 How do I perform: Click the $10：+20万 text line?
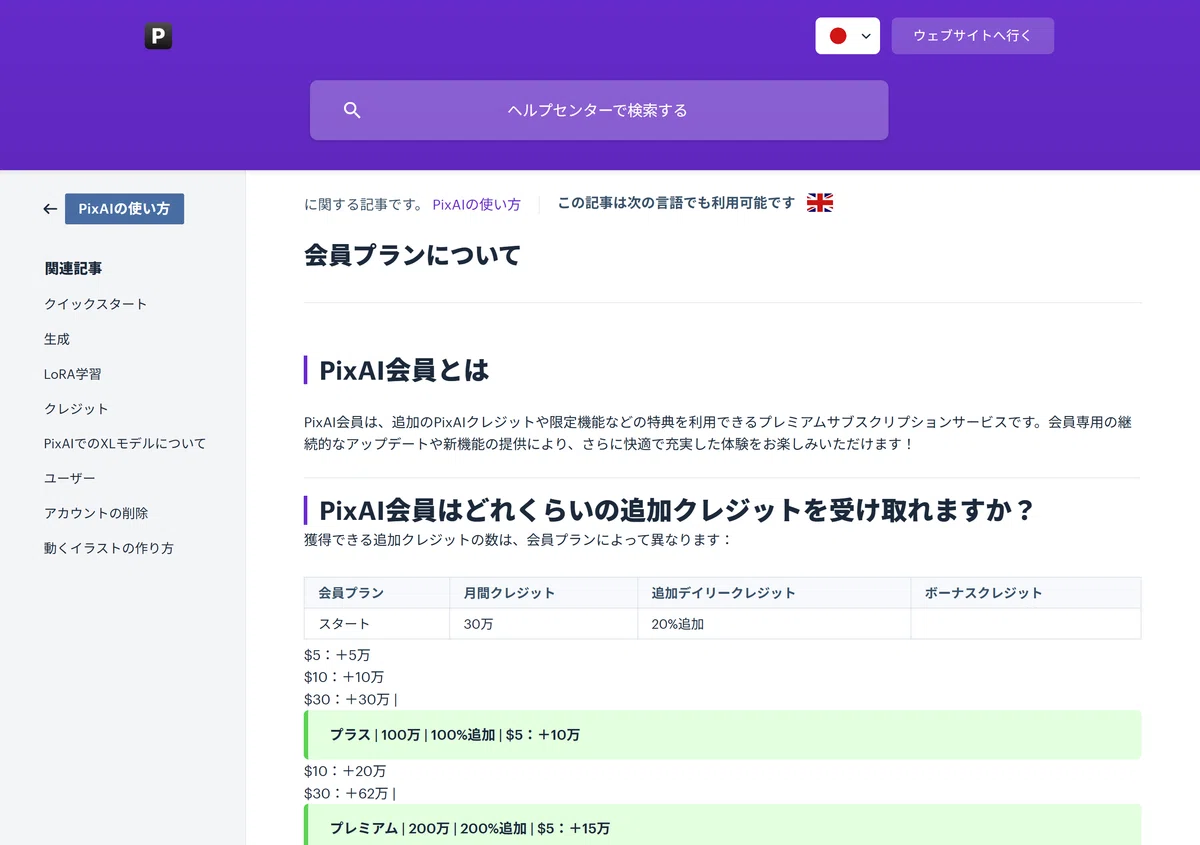pos(345,772)
